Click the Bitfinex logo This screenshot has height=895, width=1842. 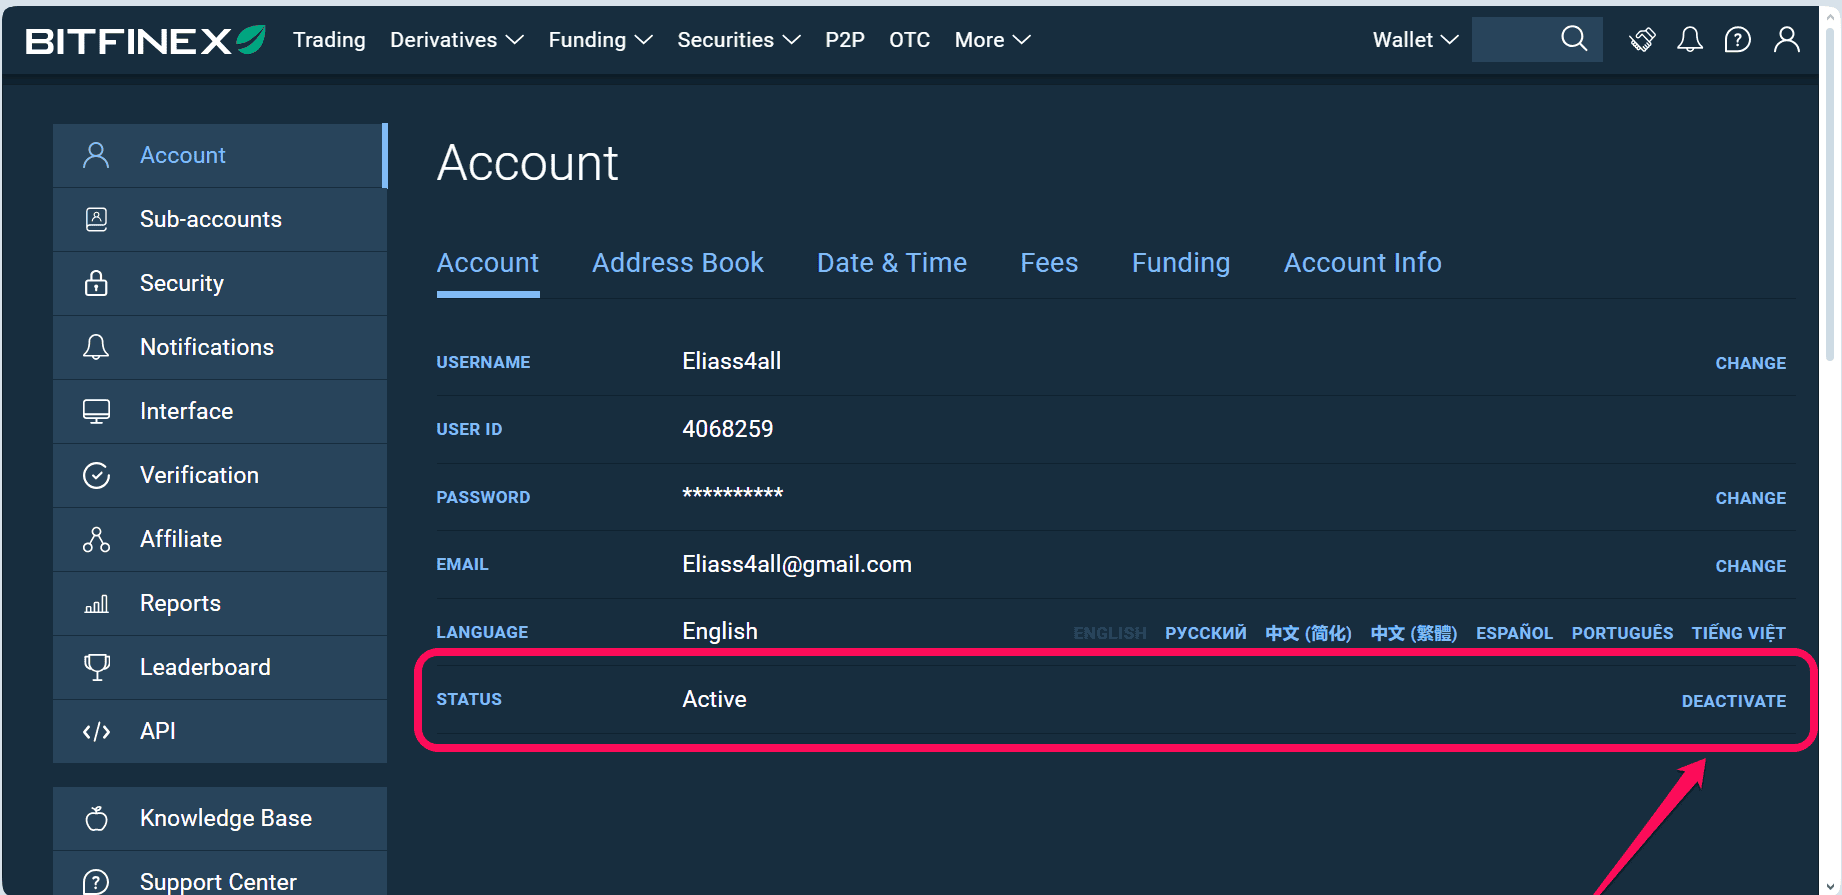click(145, 40)
